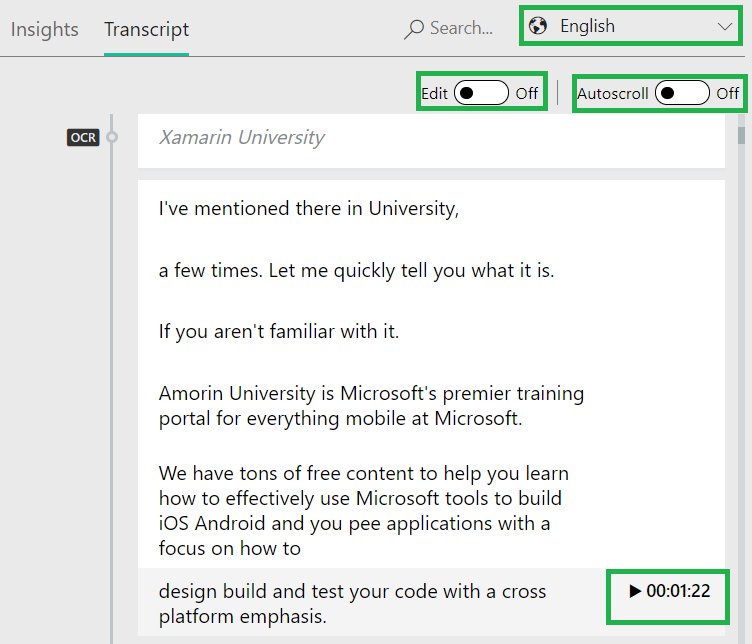Switch to the Insights tab

coord(44,29)
